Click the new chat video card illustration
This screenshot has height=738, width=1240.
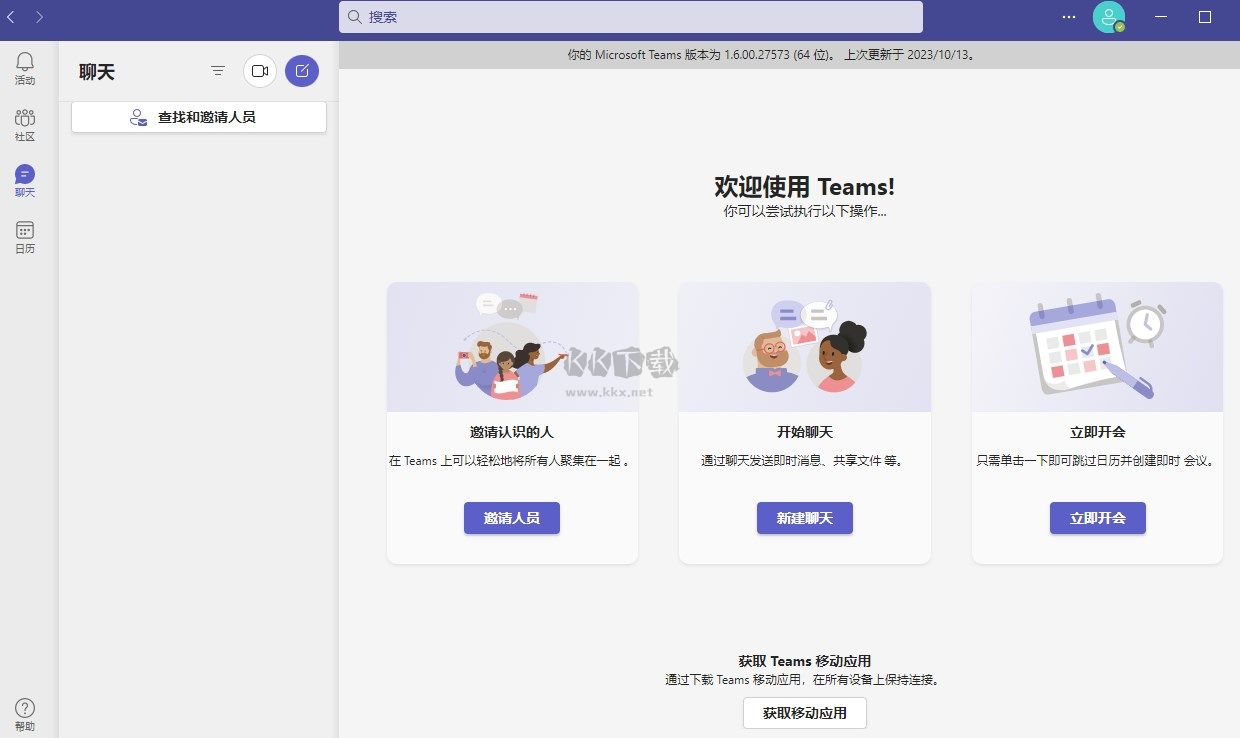coord(805,347)
